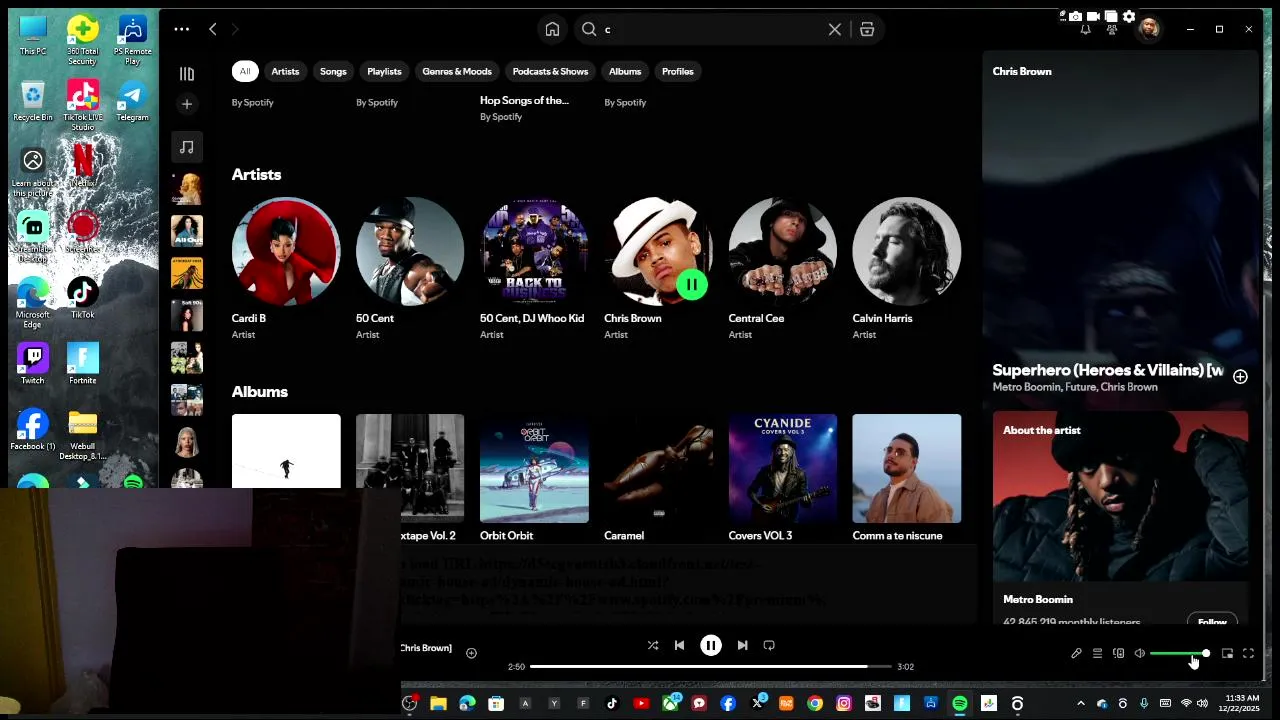Open the Spotify three-dot menu

coord(181,29)
